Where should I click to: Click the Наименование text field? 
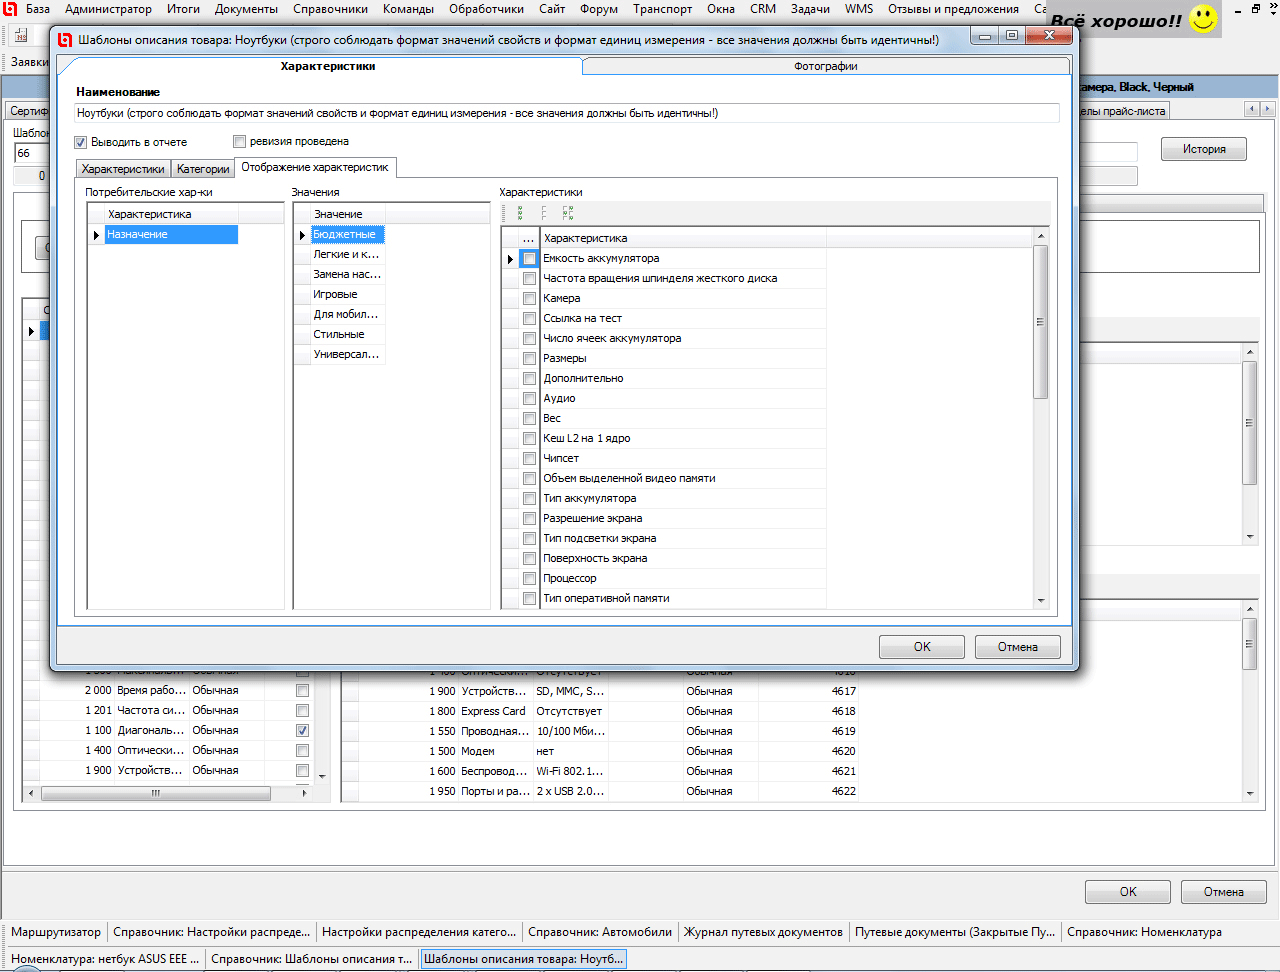[x=566, y=114]
